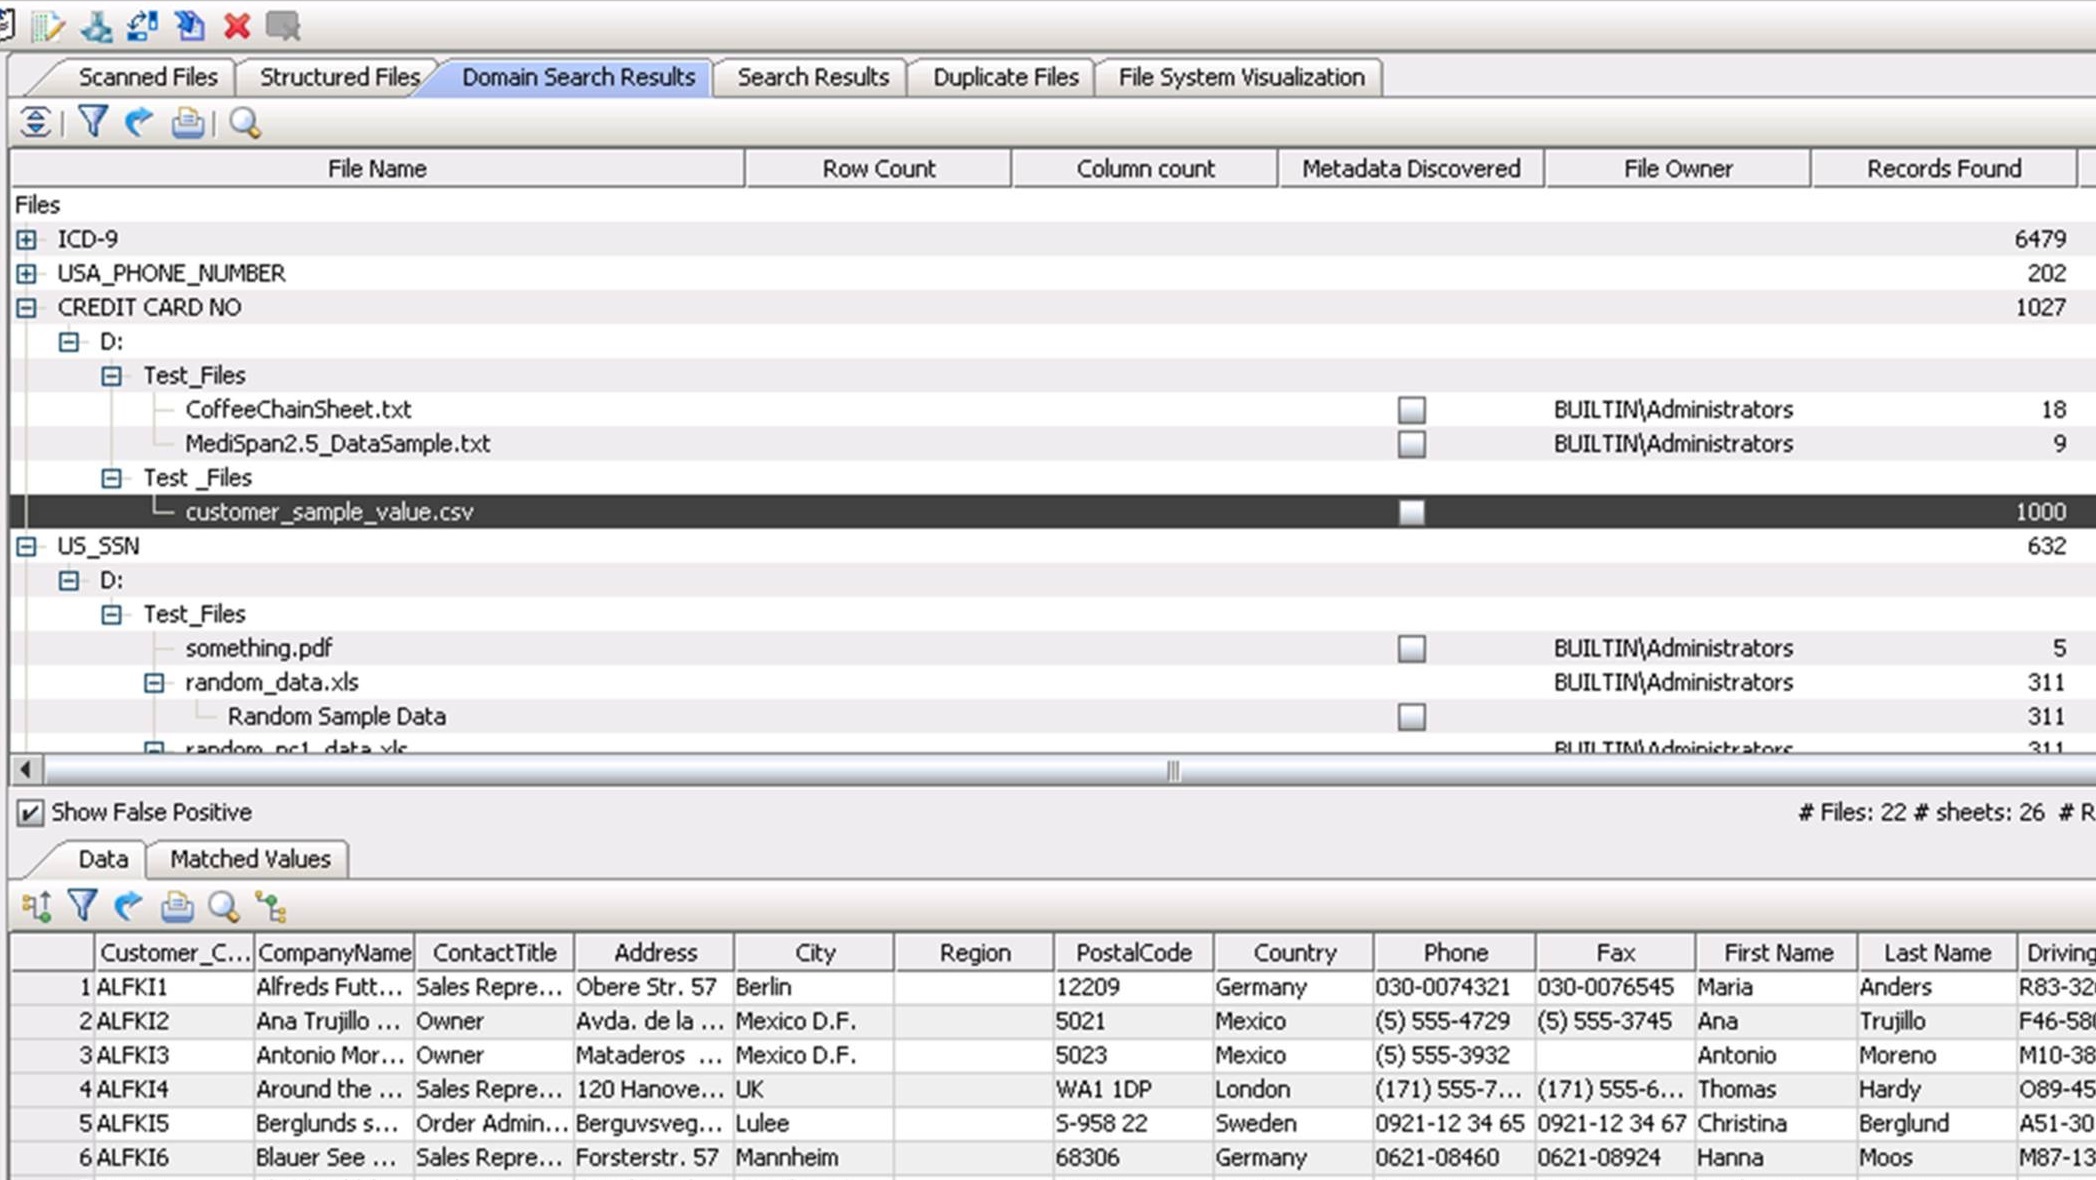Image resolution: width=2096 pixels, height=1180 pixels.
Task: Open the Duplicate Files tab
Action: (x=1005, y=77)
